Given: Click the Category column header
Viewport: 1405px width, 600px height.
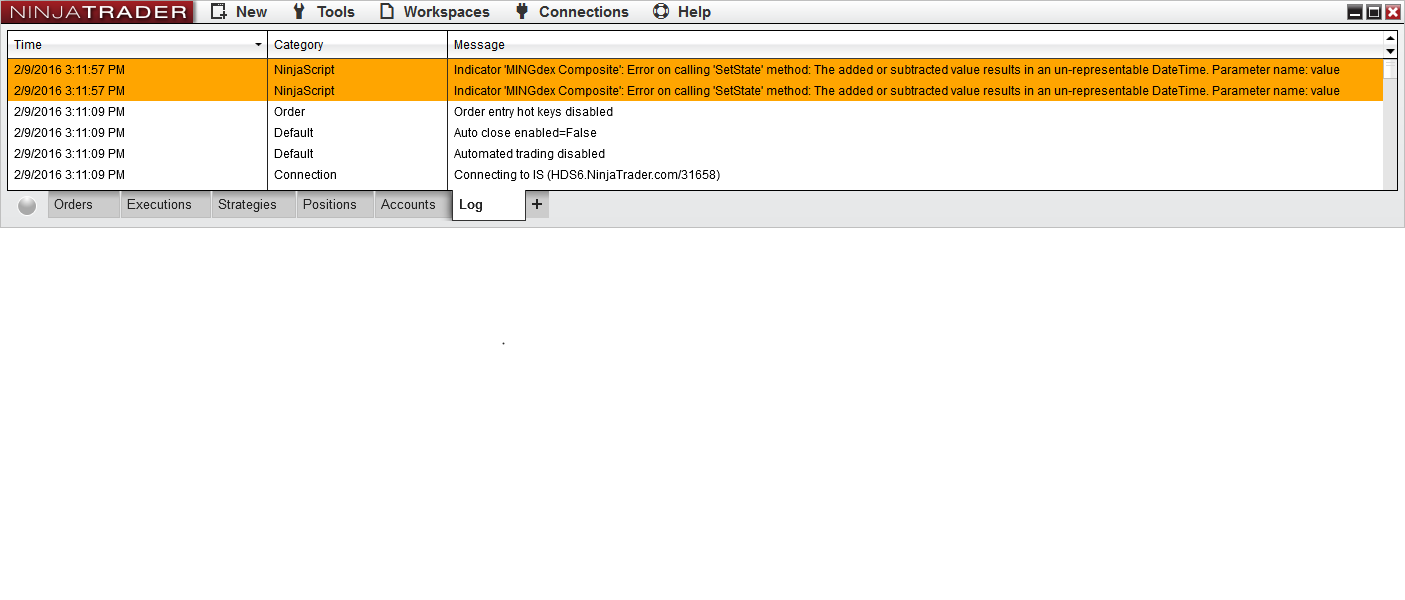Looking at the screenshot, I should point(357,45).
